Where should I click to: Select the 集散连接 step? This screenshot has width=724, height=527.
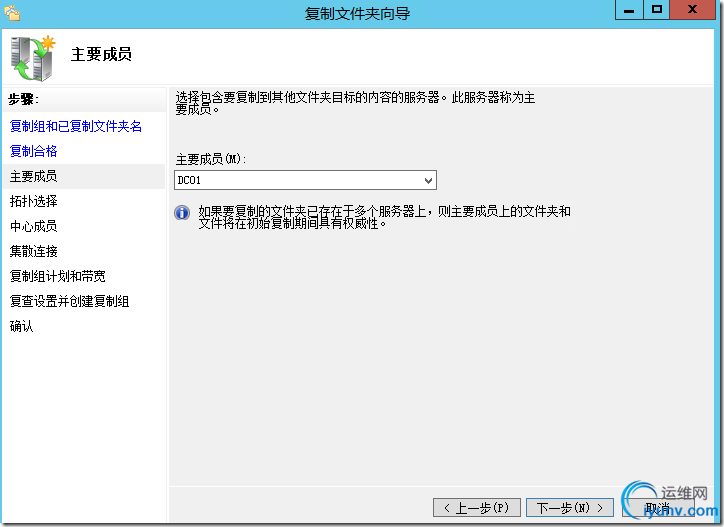tap(33, 251)
